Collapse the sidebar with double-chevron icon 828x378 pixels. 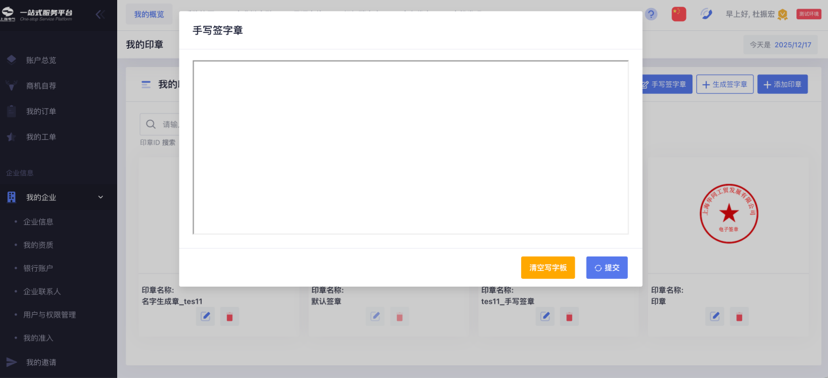[x=100, y=14]
